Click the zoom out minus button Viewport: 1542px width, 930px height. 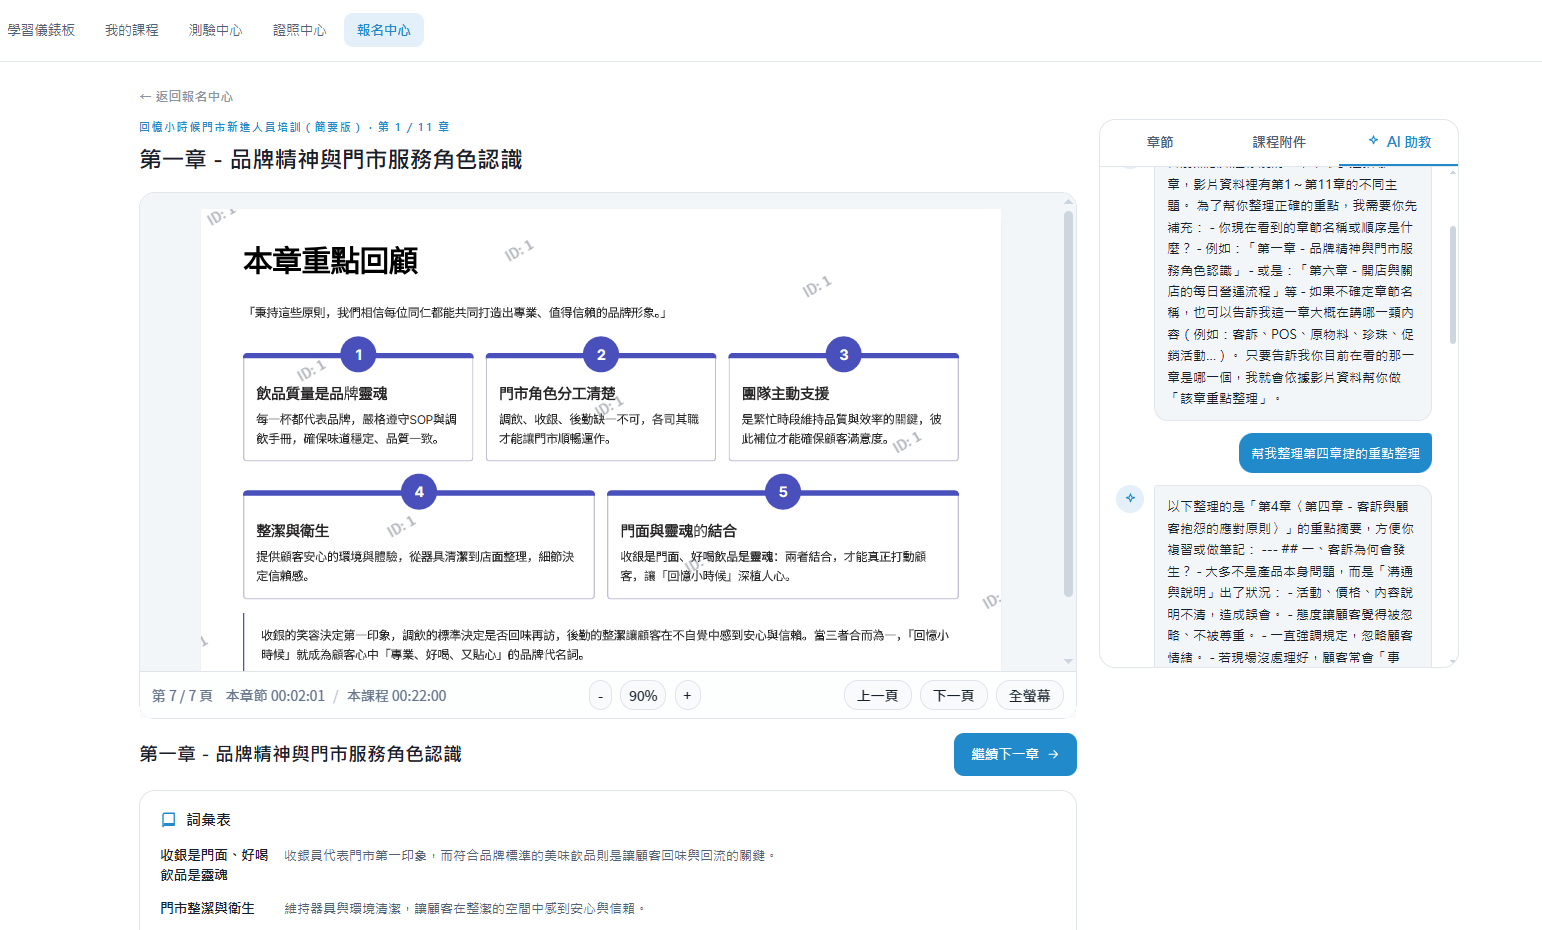click(x=600, y=696)
